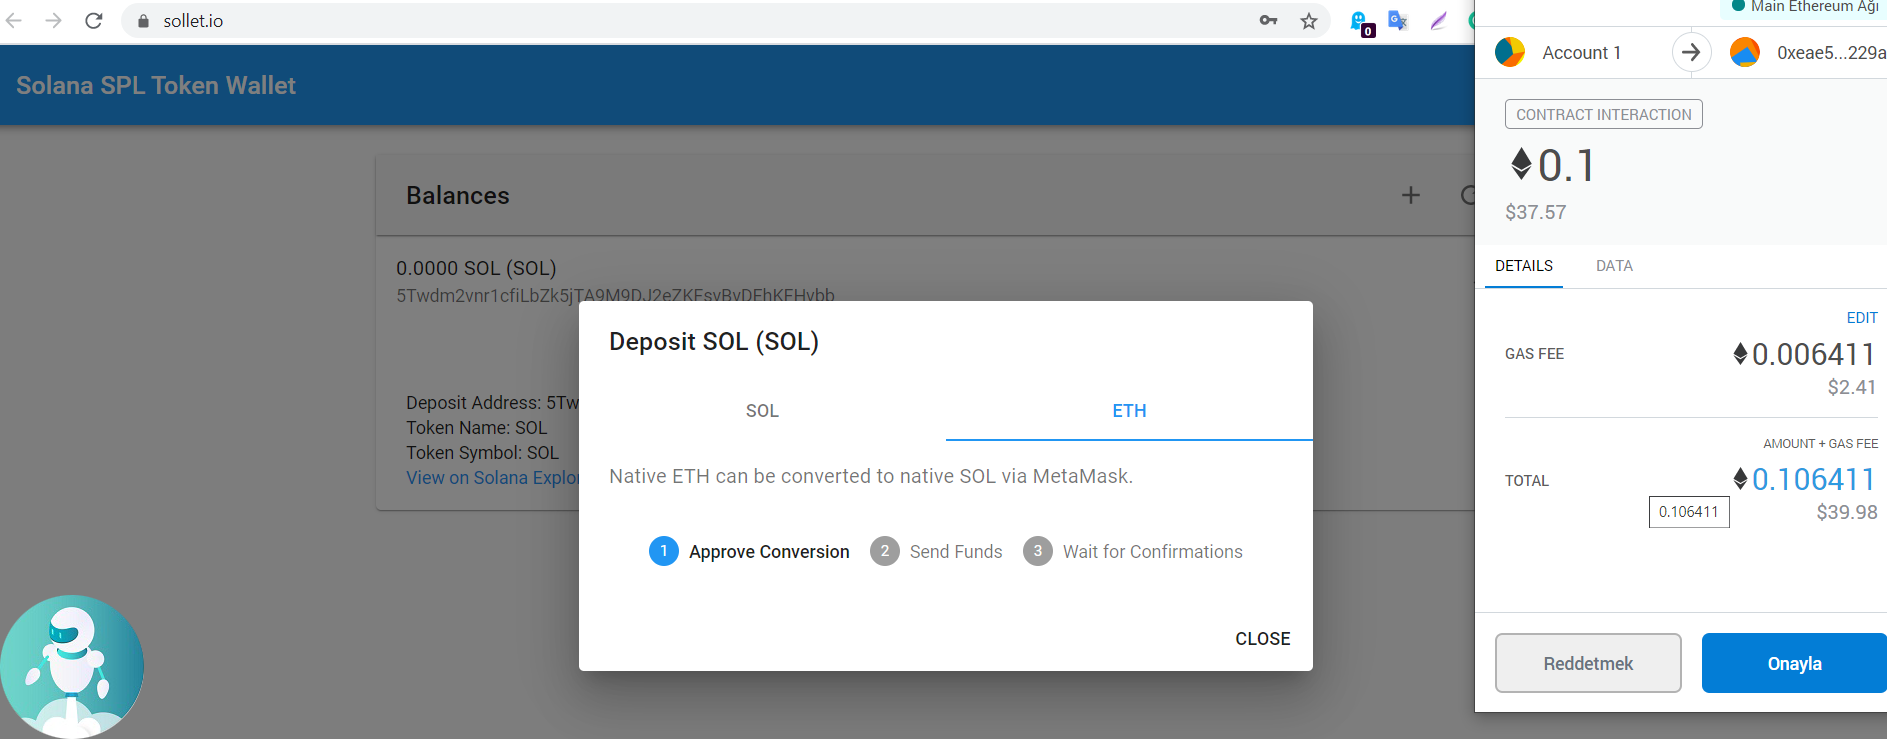Open the Google Translate extension
1887x739 pixels.
pos(1398,20)
